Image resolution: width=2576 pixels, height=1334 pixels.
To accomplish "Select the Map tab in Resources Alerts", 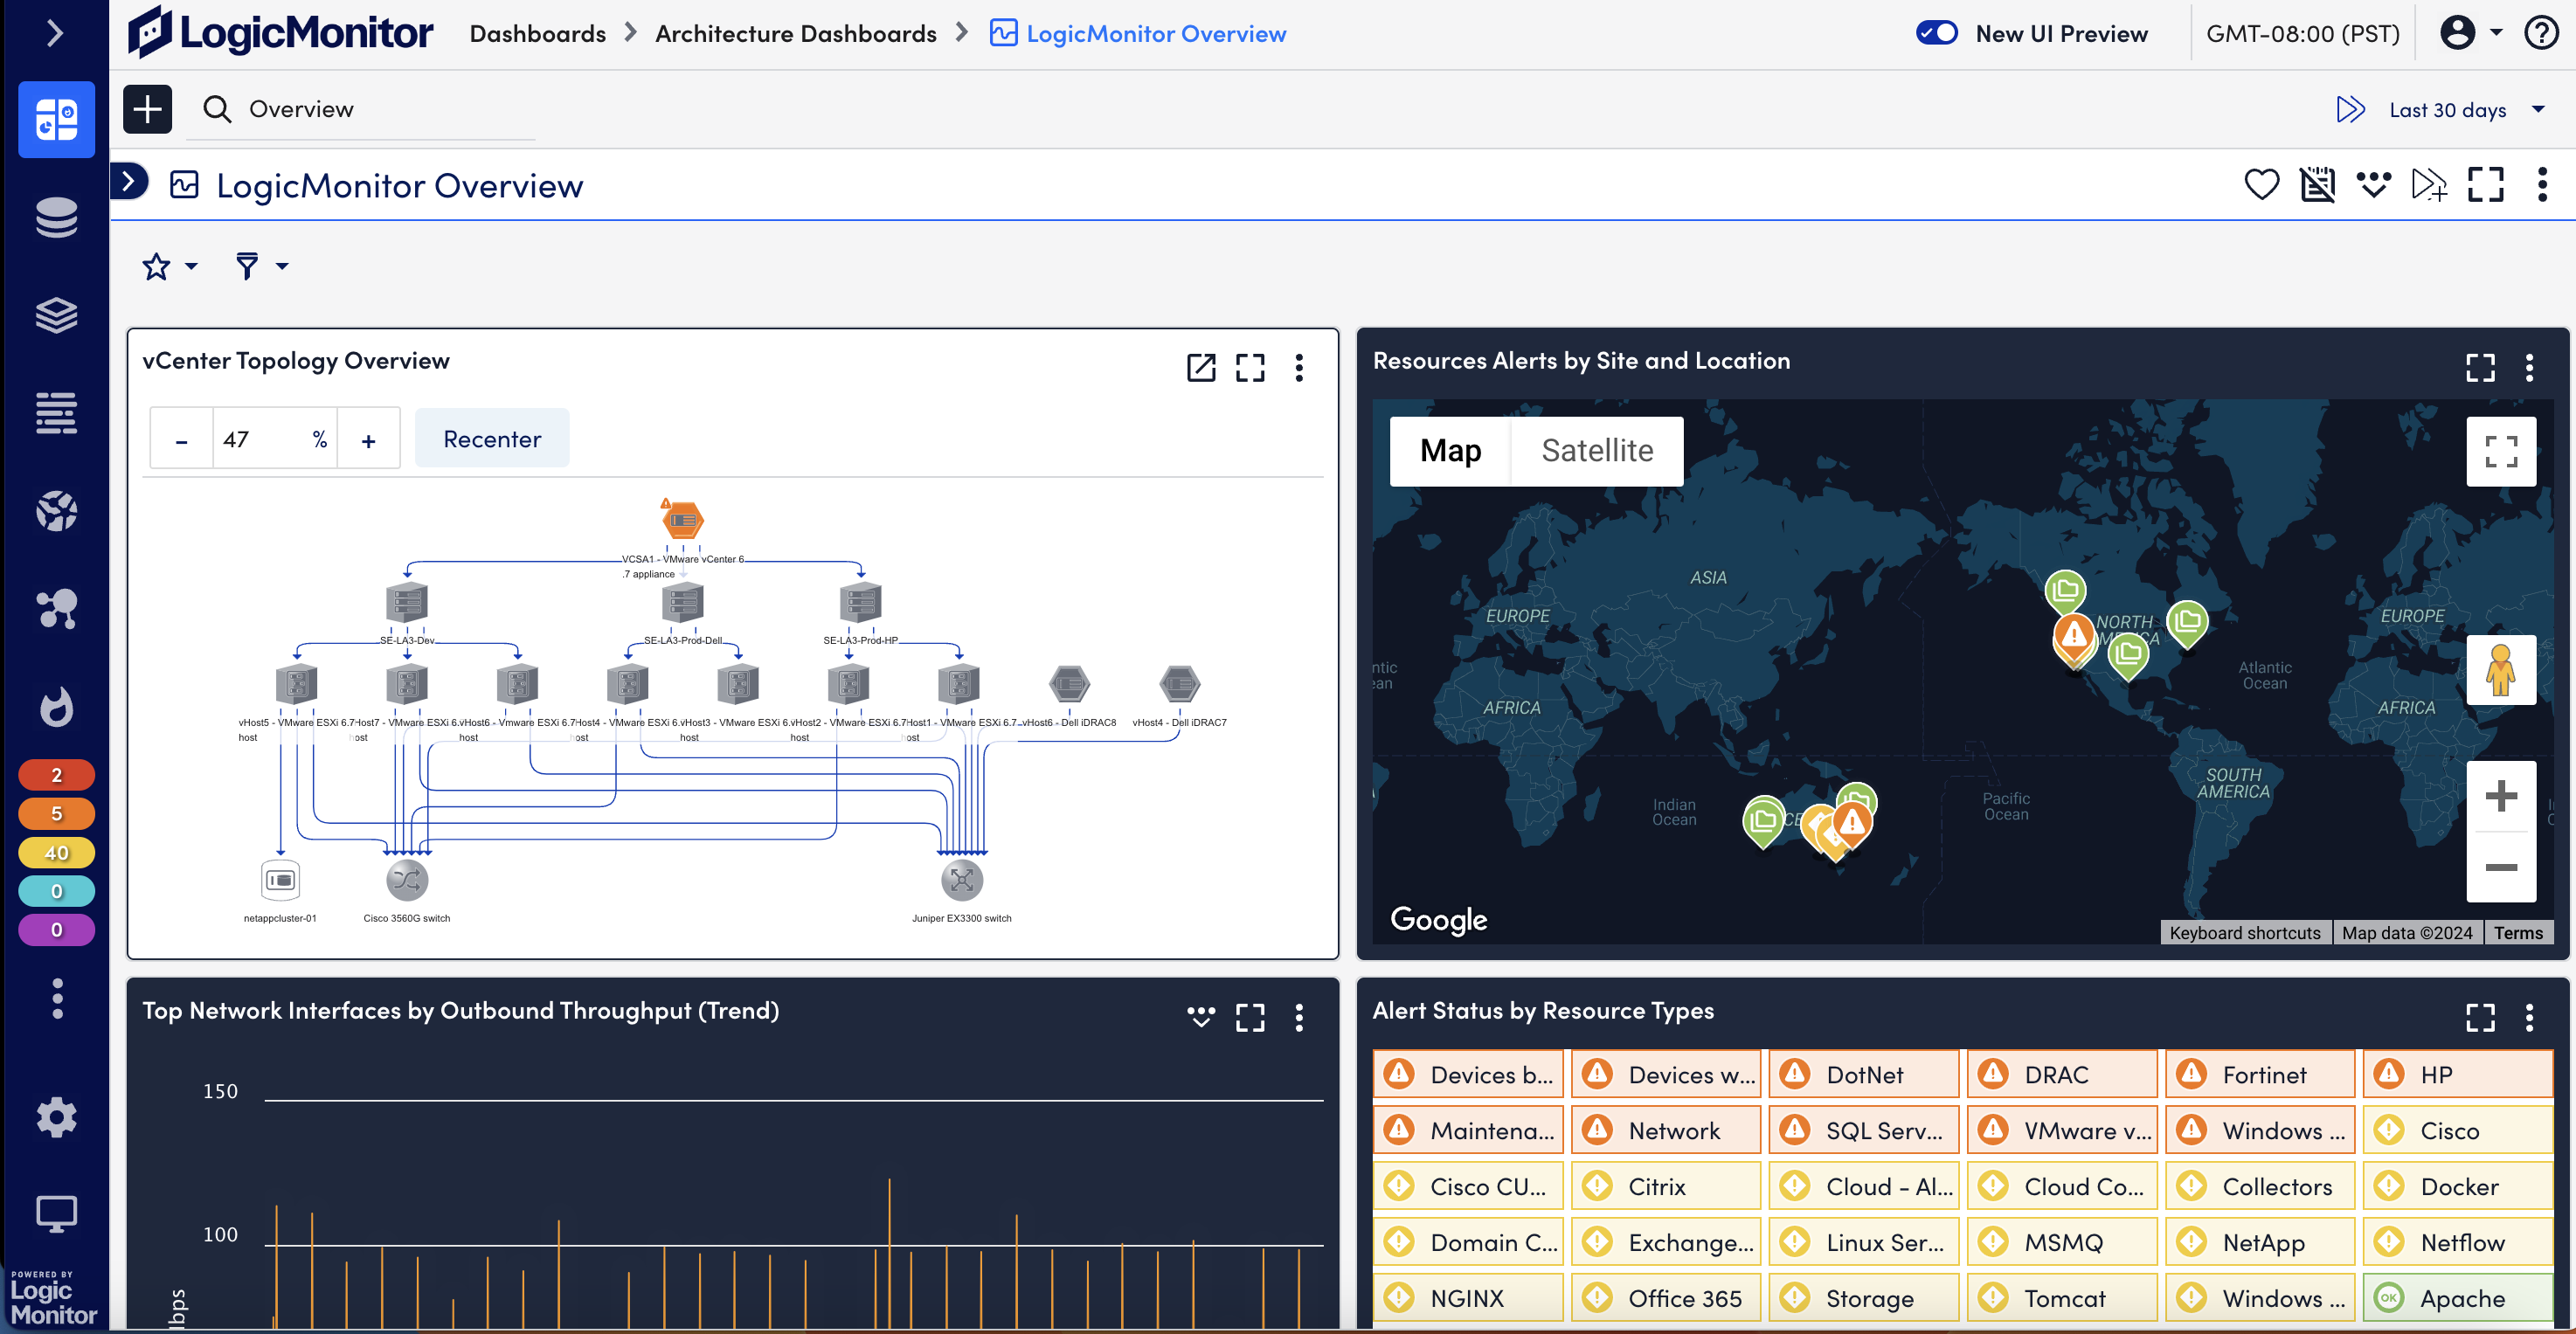I will (1450, 451).
